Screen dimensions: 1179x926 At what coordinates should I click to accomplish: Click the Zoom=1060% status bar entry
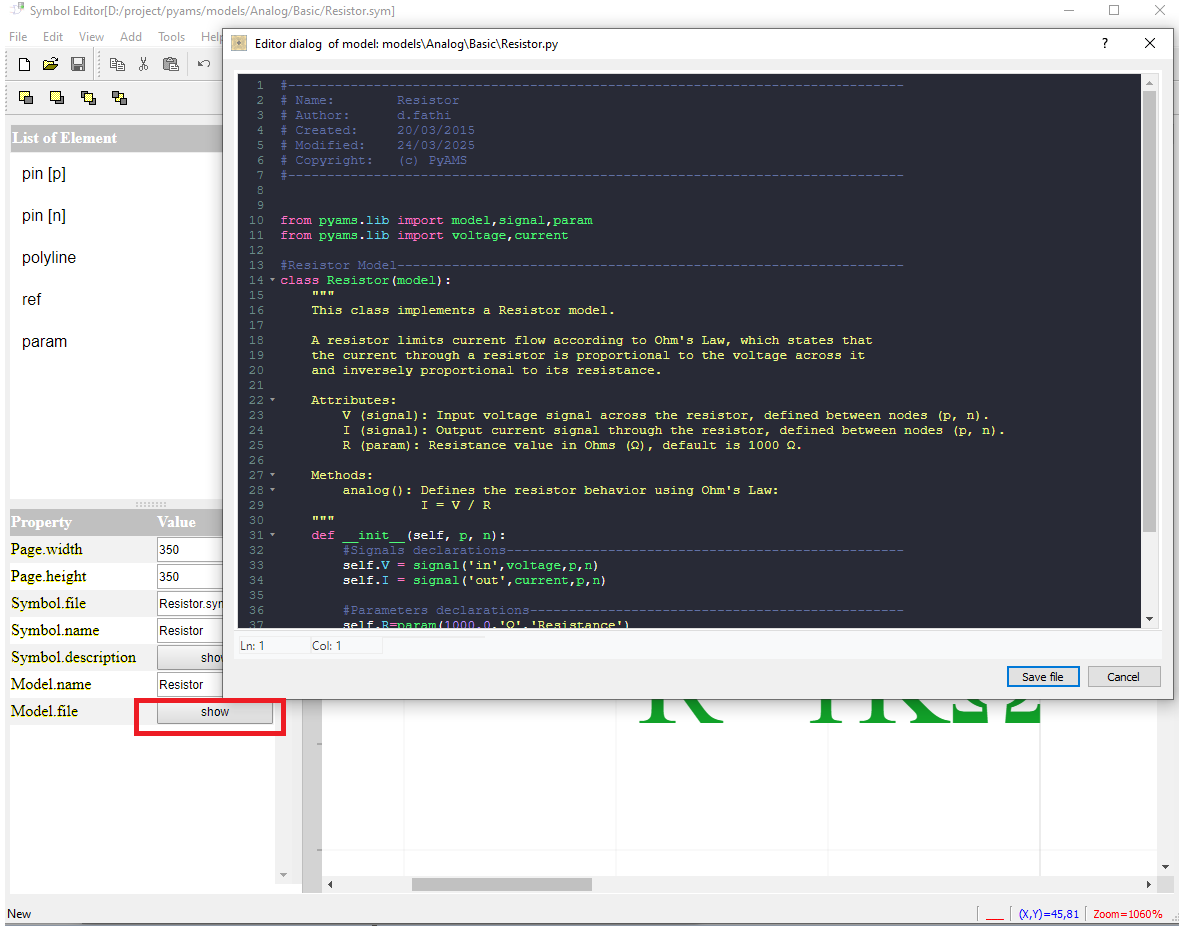(1128, 914)
